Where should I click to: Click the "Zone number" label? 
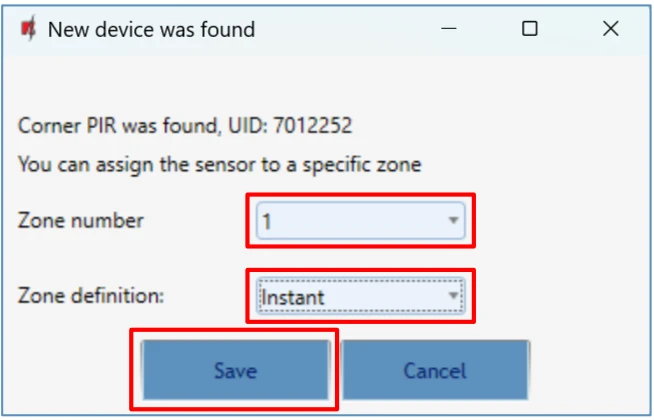tap(81, 221)
